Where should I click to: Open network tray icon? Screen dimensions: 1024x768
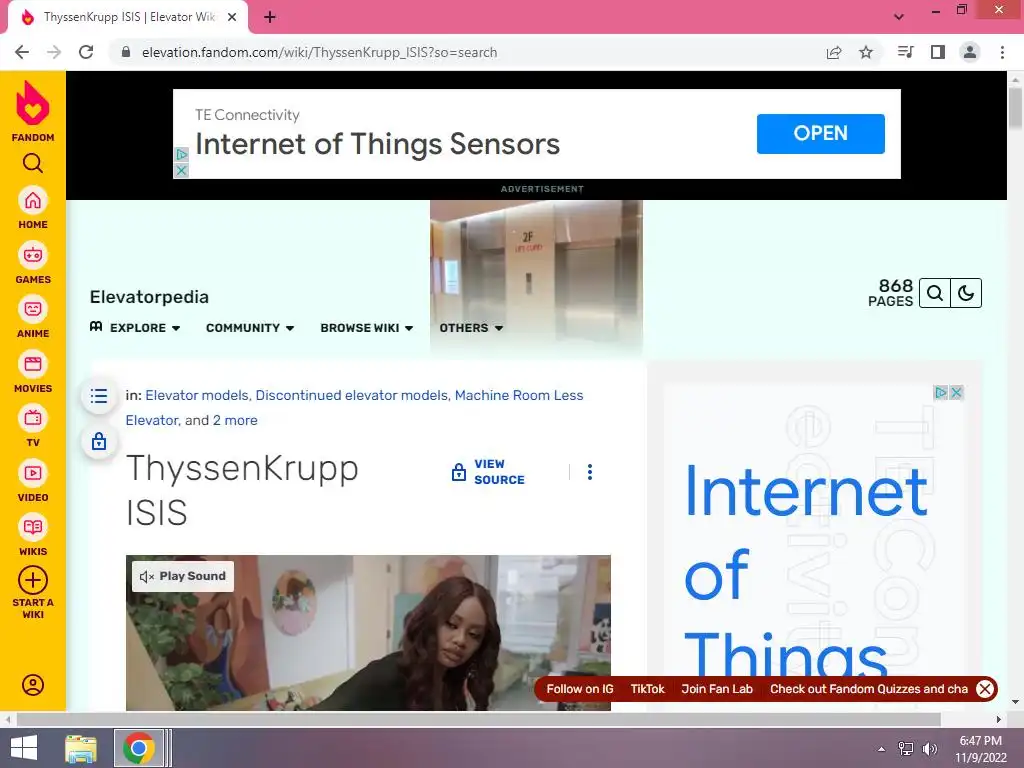[x=906, y=749]
